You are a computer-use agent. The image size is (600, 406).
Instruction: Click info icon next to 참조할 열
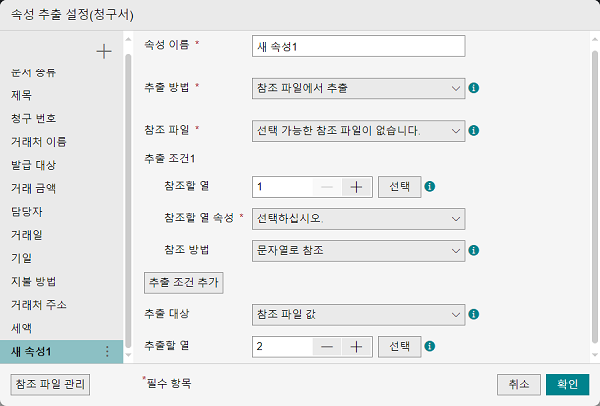(x=430, y=186)
